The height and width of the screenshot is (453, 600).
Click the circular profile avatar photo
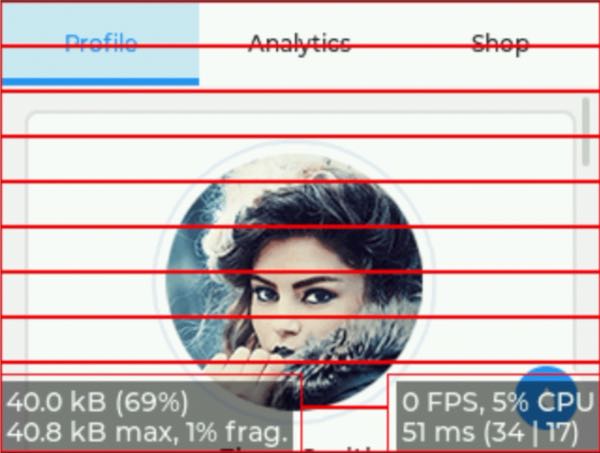pos(294,282)
